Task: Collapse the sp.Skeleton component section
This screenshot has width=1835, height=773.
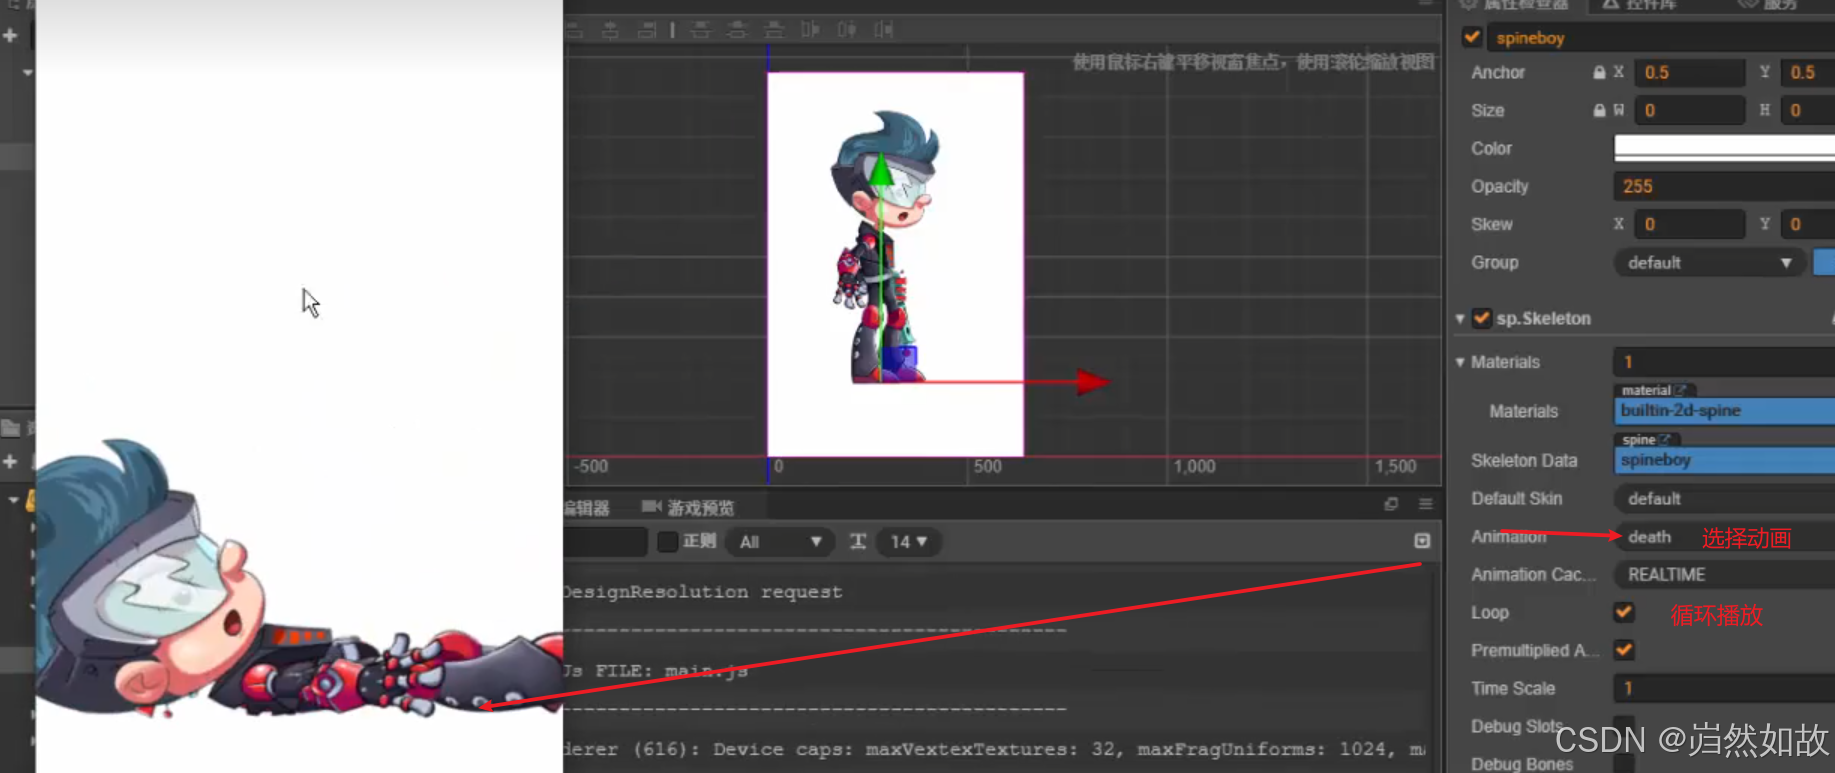Action: pos(1460,318)
